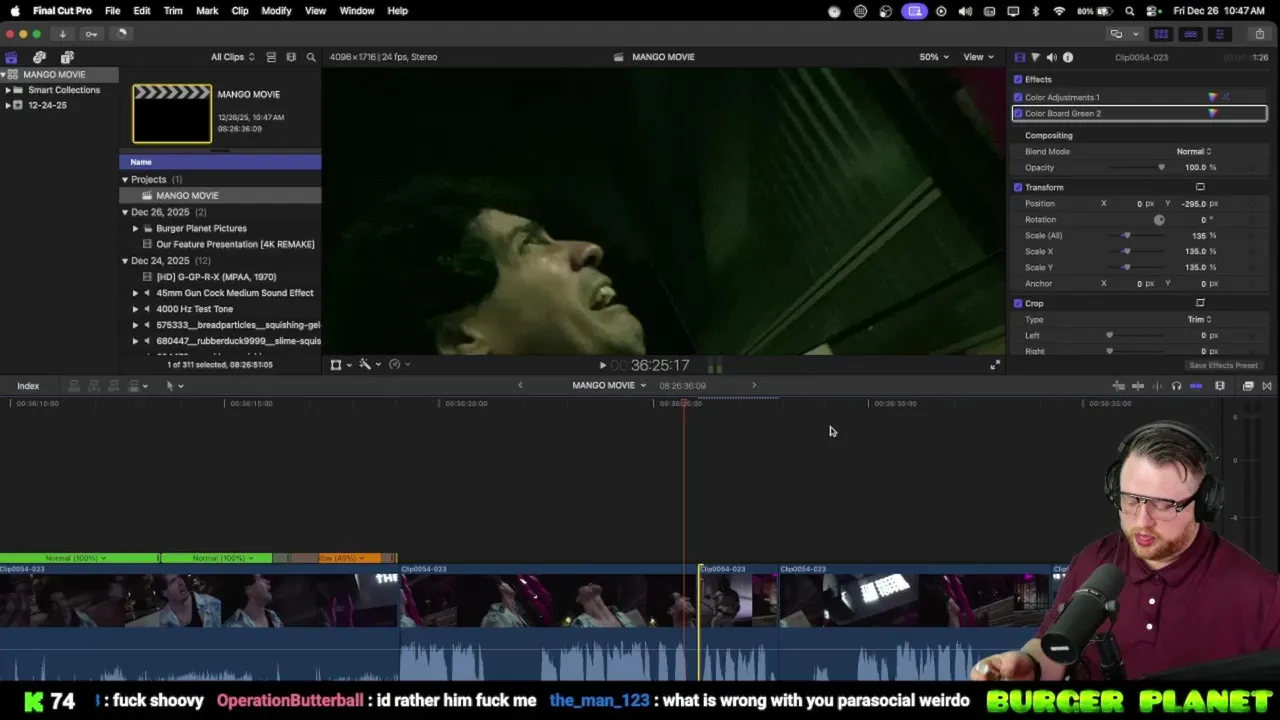Open the Transitions browser icon
1280x720 pixels.
[1267, 386]
